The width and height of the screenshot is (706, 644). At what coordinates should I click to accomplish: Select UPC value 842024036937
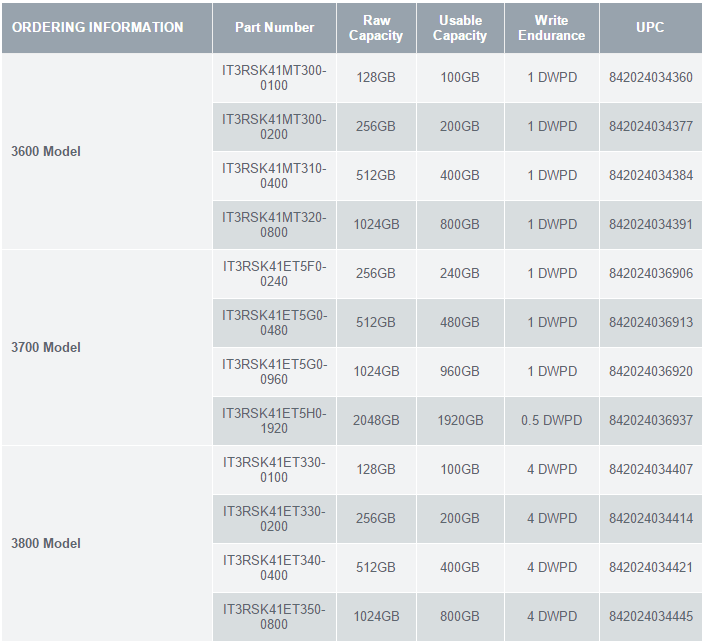(x=651, y=421)
